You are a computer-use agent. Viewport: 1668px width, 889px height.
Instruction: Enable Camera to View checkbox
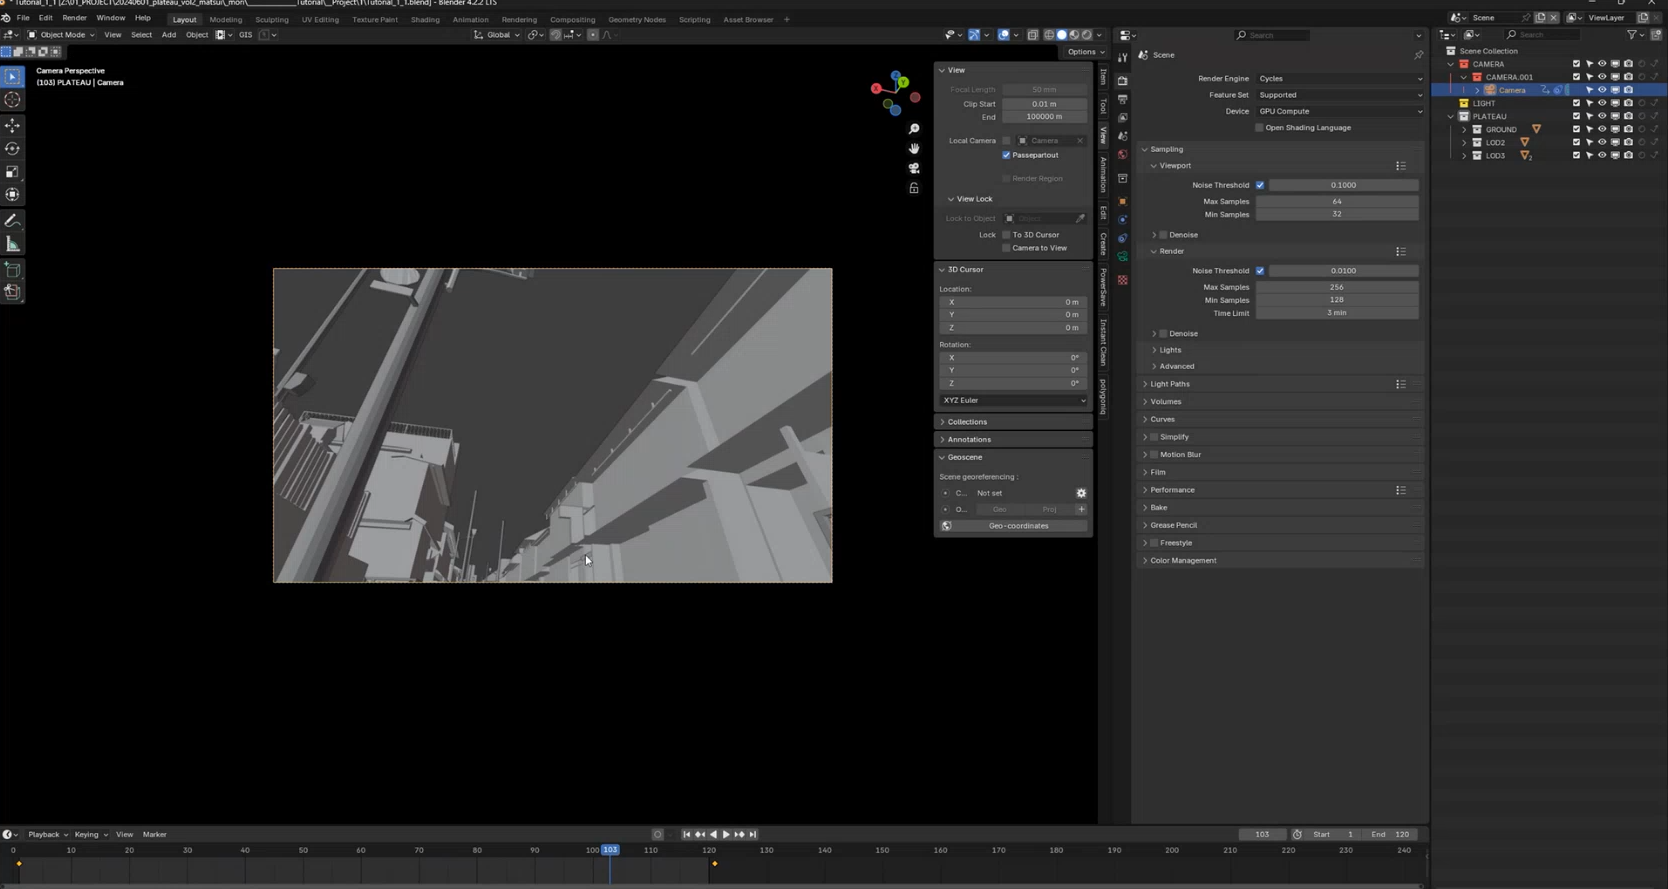(1006, 248)
